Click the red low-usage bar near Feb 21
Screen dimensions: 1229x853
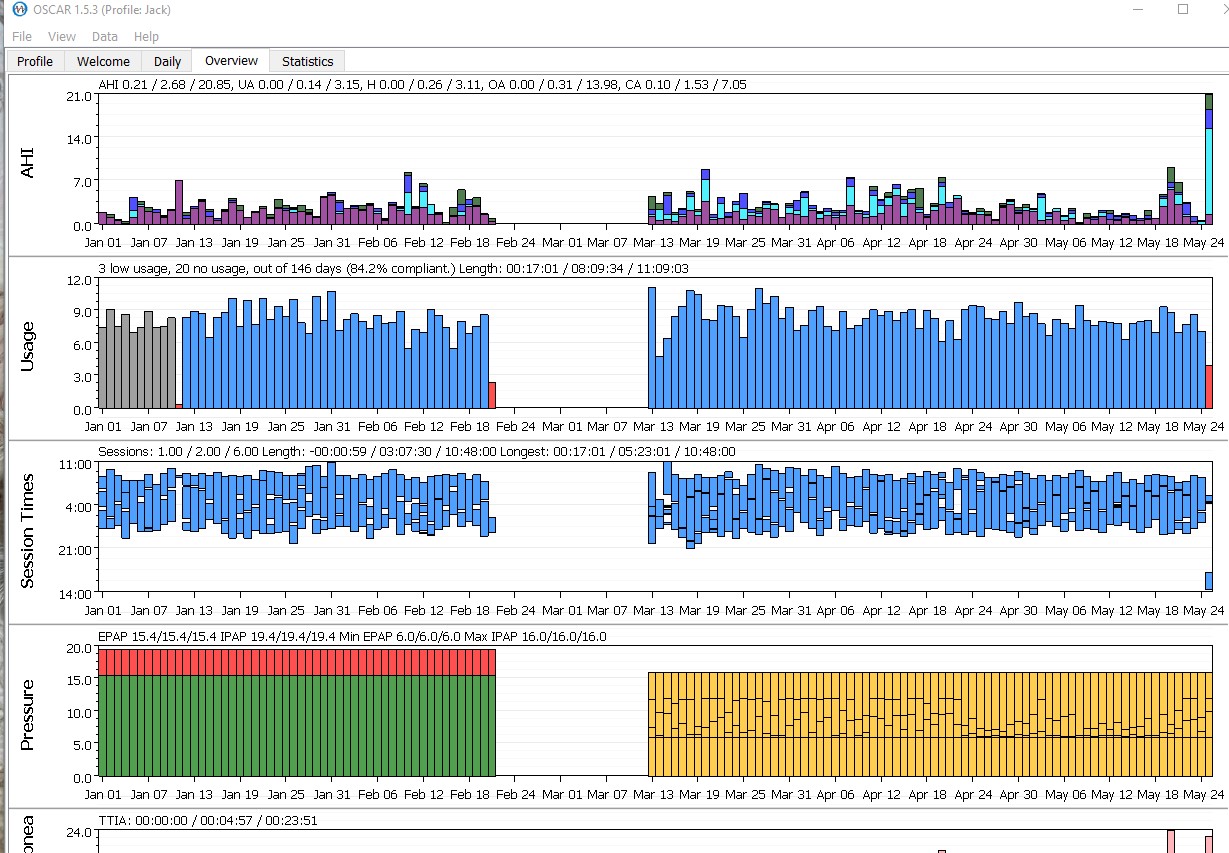[x=492, y=395]
